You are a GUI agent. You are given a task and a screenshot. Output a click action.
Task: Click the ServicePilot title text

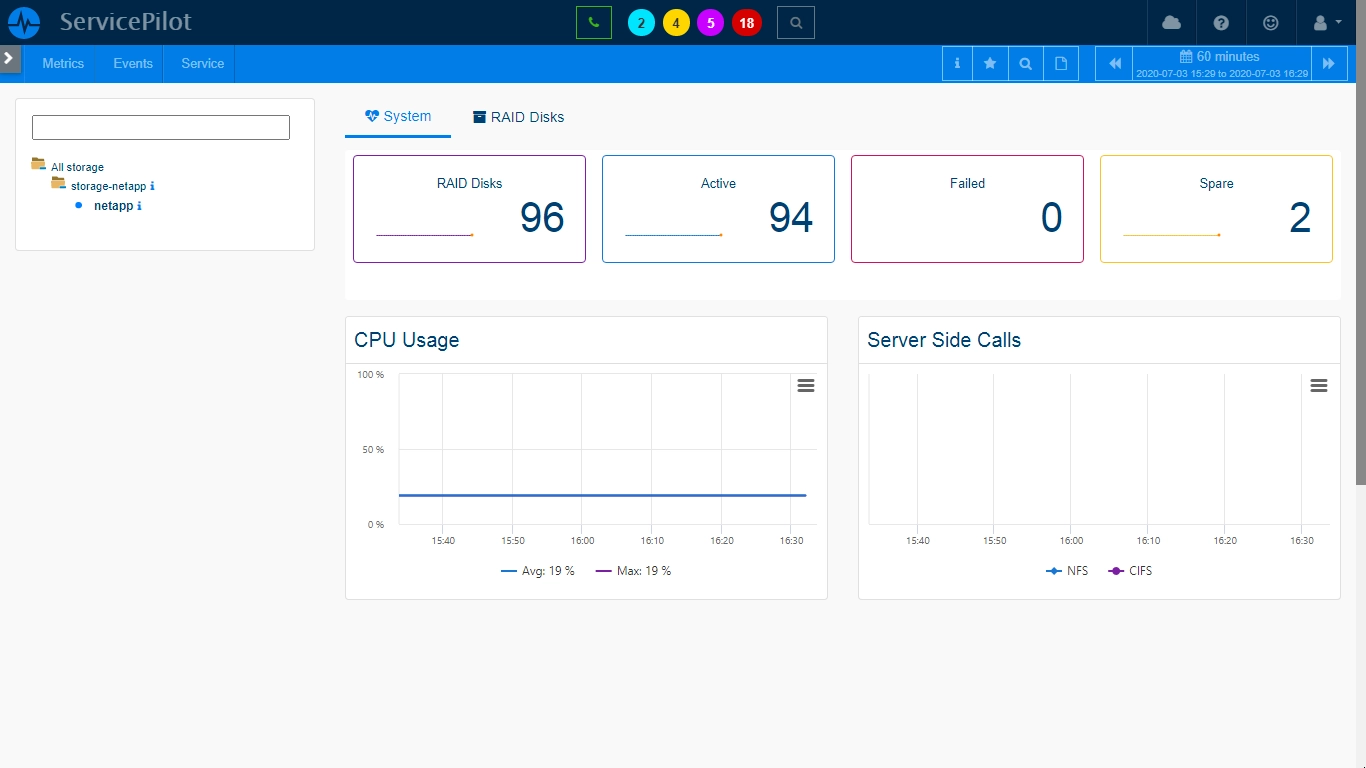click(125, 21)
